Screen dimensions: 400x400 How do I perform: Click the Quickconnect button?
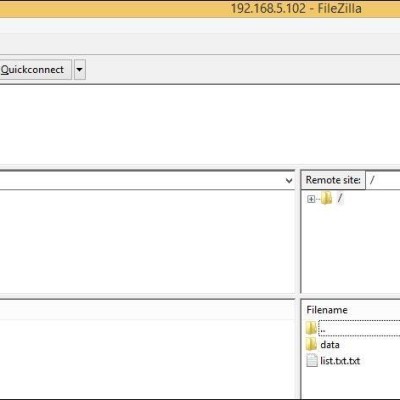pyautogui.click(x=35, y=70)
